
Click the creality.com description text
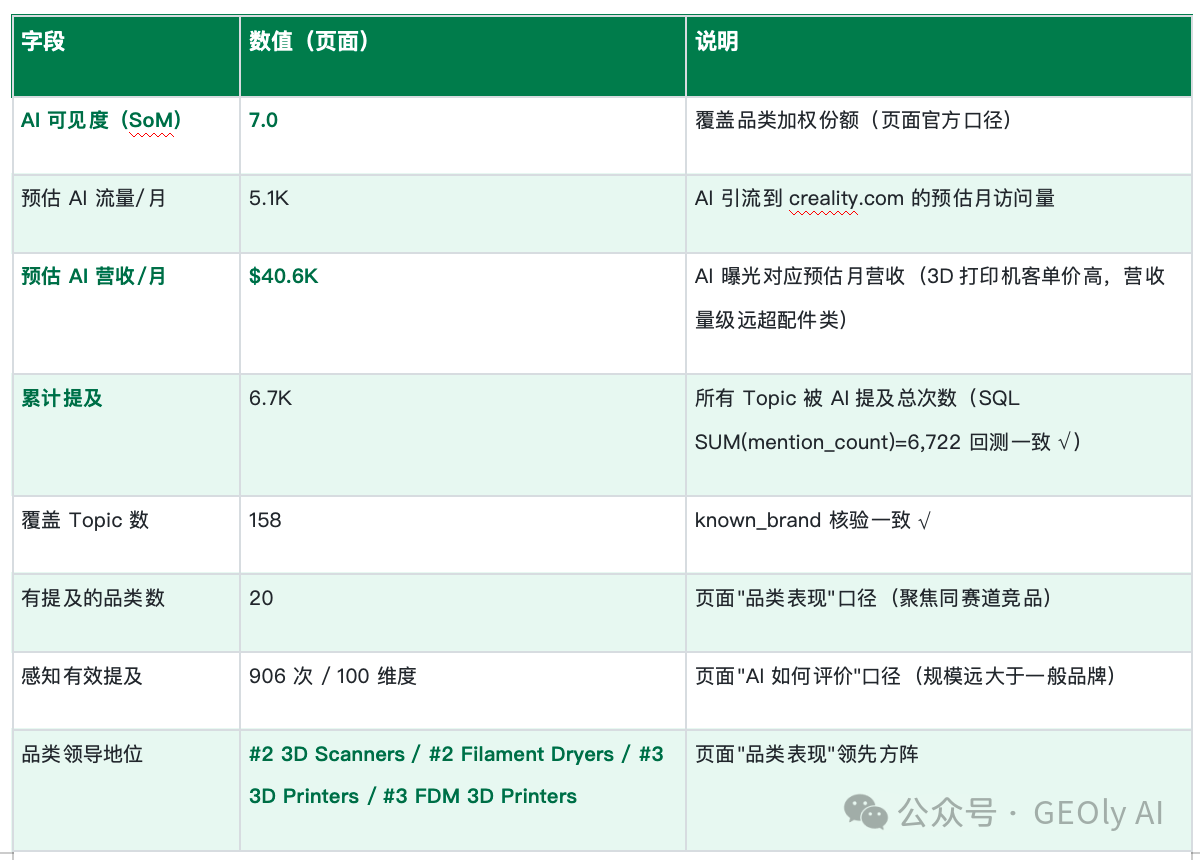(x=875, y=198)
